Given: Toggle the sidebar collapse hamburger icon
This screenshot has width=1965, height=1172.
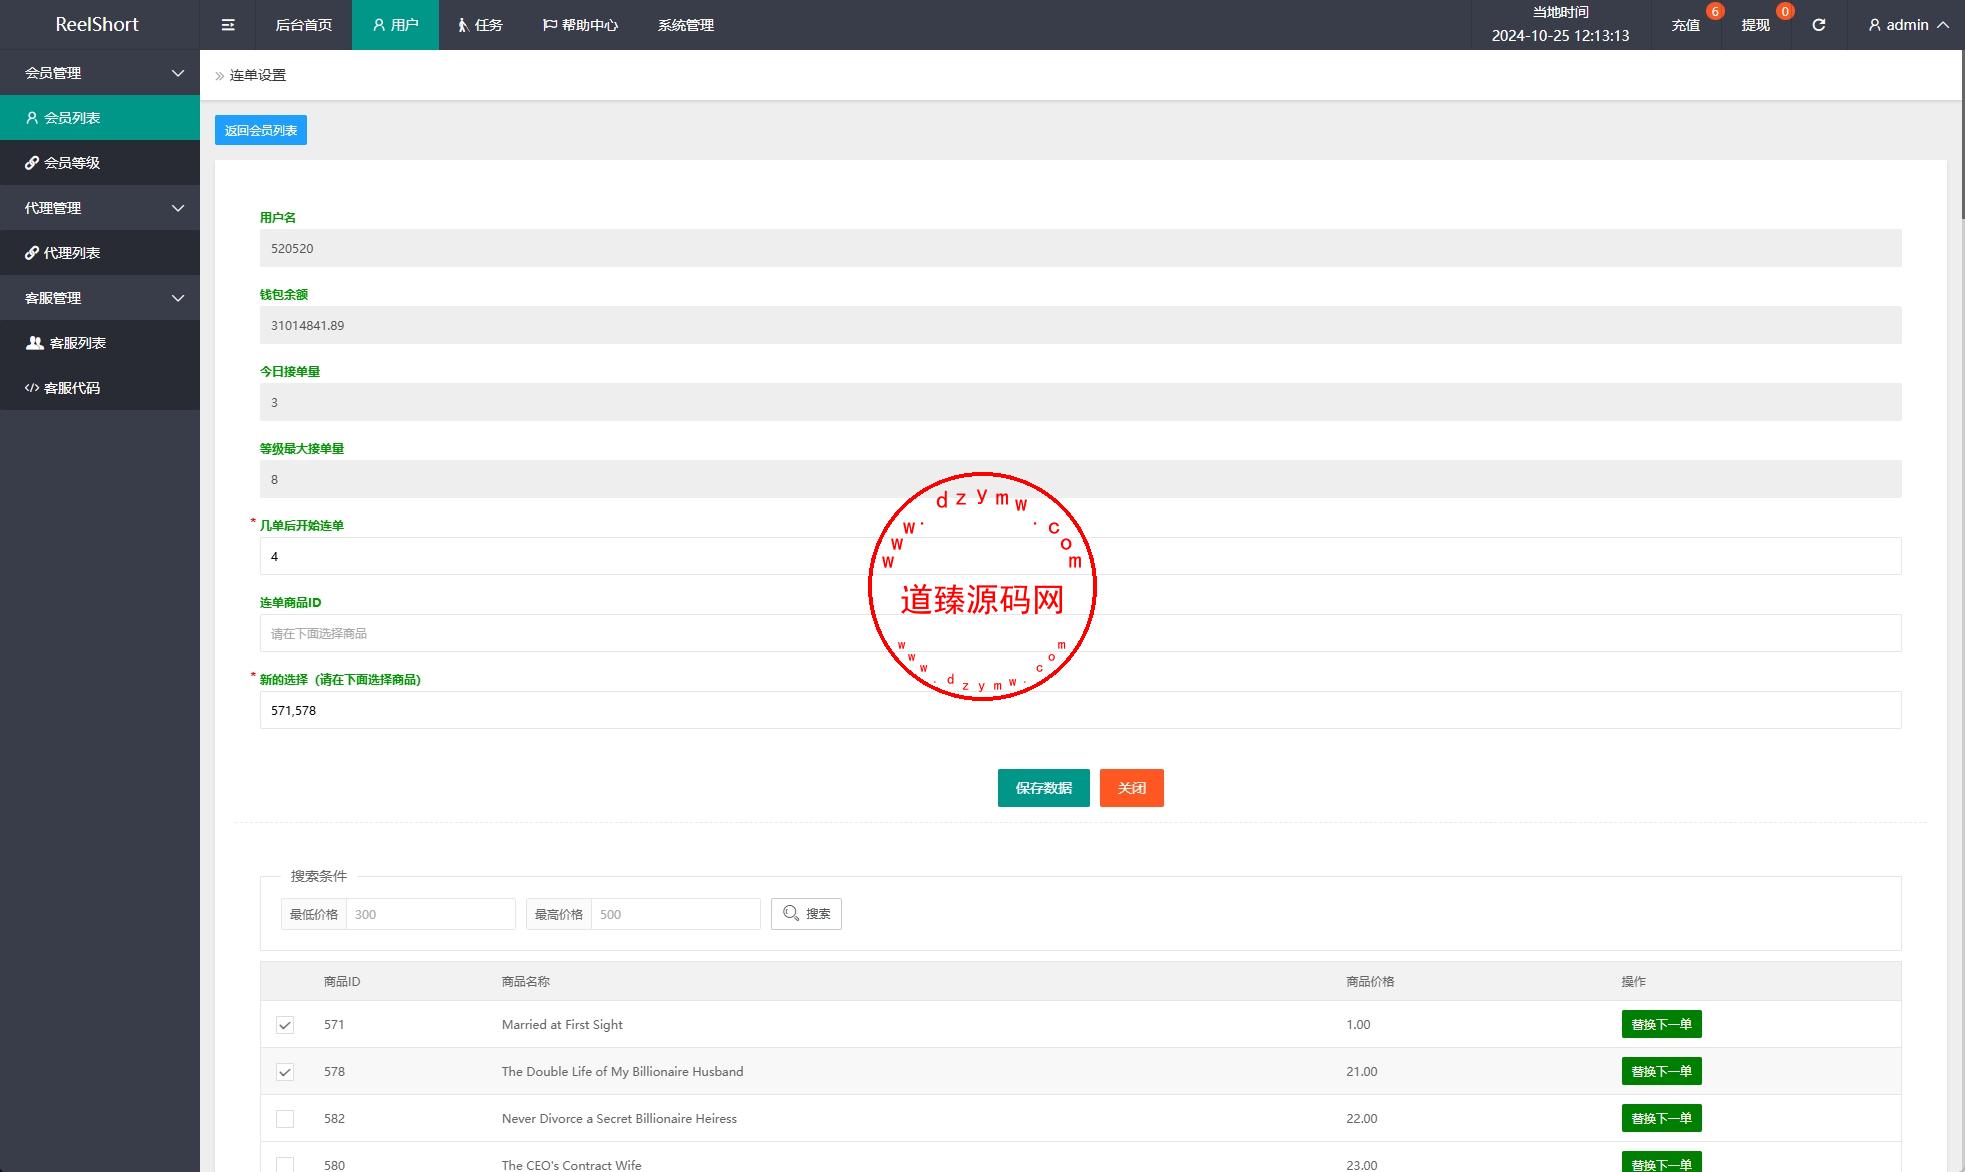Looking at the screenshot, I should [x=228, y=25].
